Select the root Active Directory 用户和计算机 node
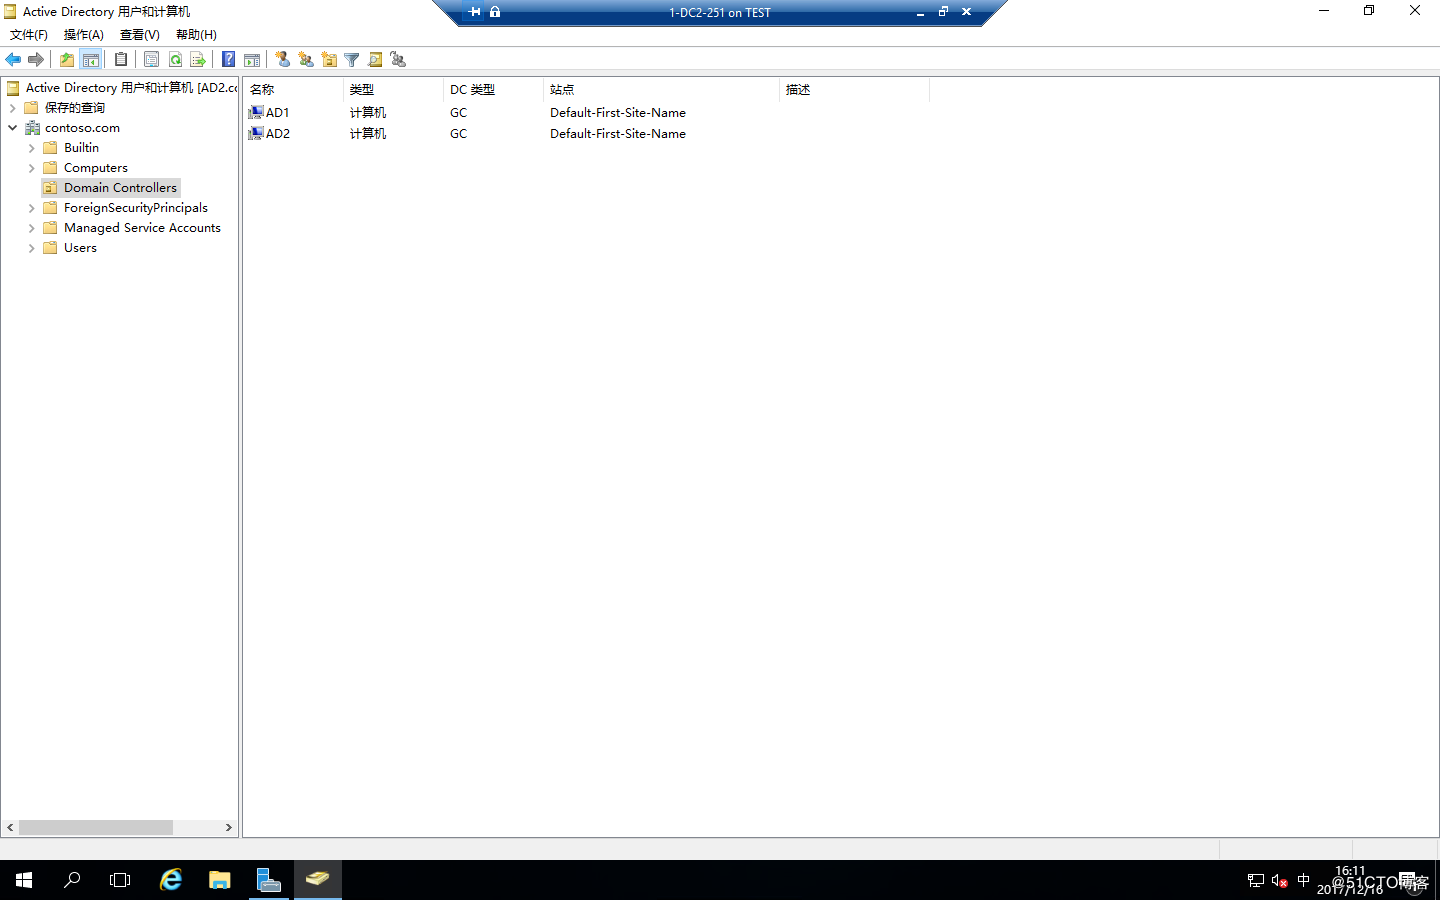 pyautogui.click(x=122, y=88)
